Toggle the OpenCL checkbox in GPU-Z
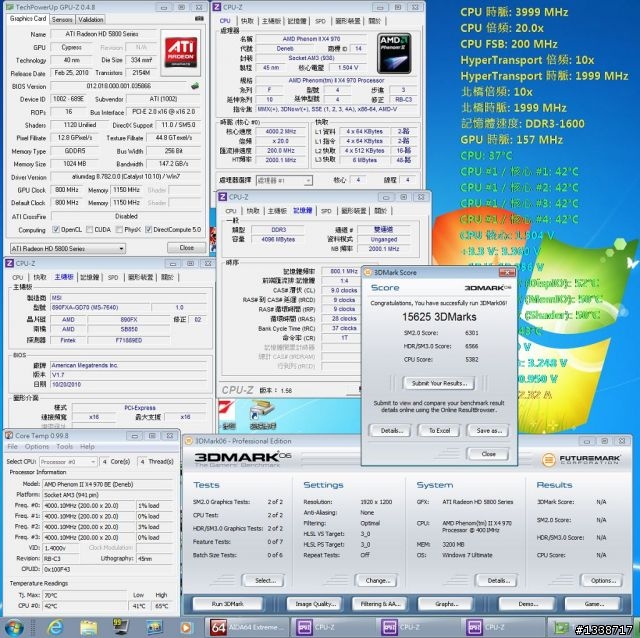This screenshot has height=638, width=640. (56, 229)
